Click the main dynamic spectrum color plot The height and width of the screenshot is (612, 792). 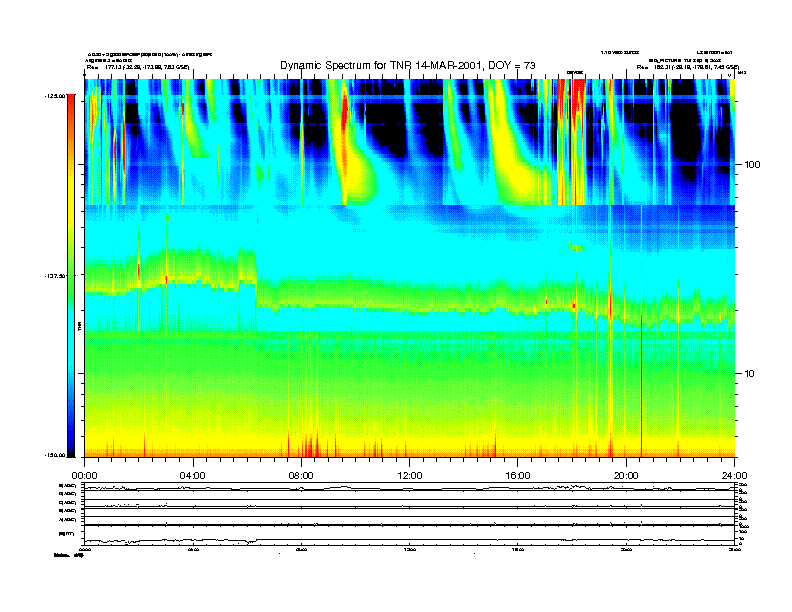pyautogui.click(x=410, y=268)
